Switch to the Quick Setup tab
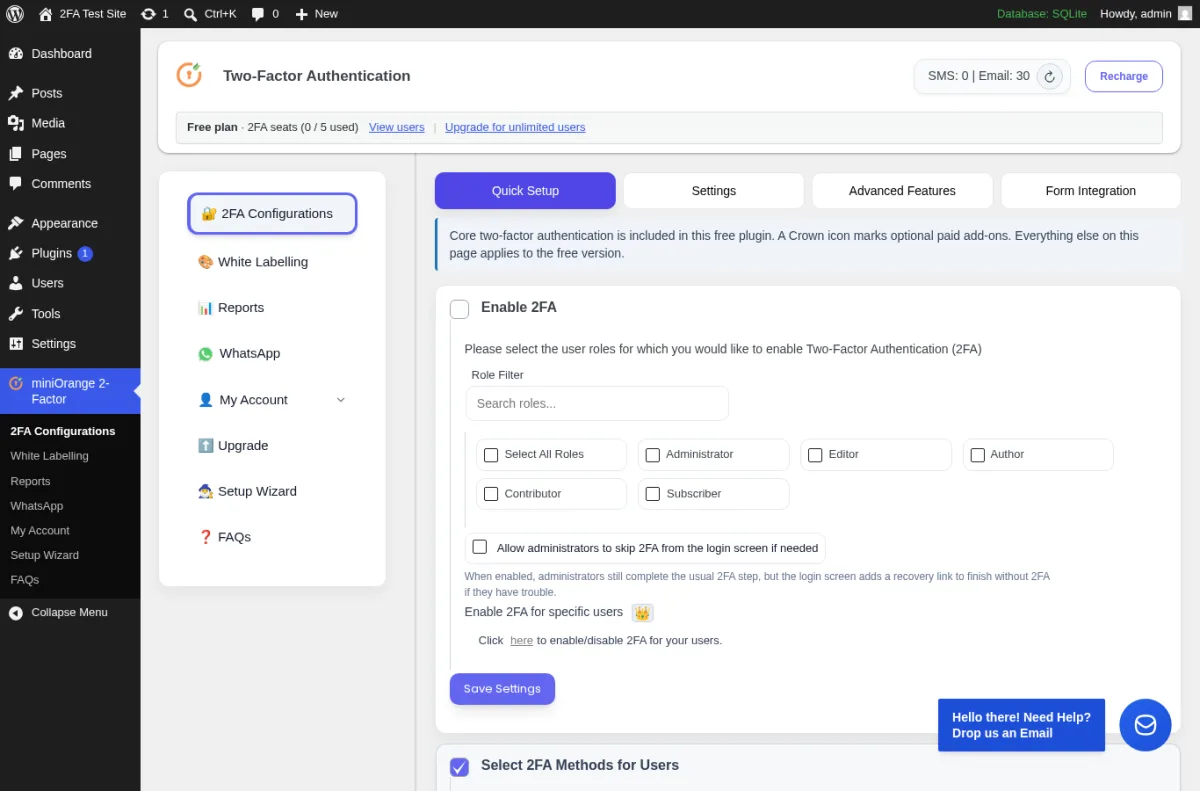 (x=525, y=191)
